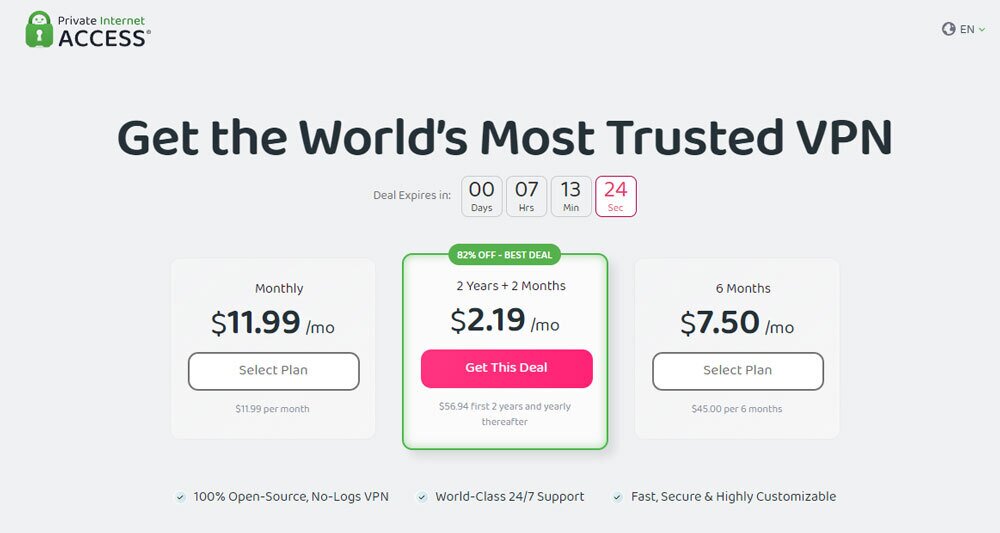
Task: Click the 2 Years + 2 Months plan title
Action: pos(511,286)
